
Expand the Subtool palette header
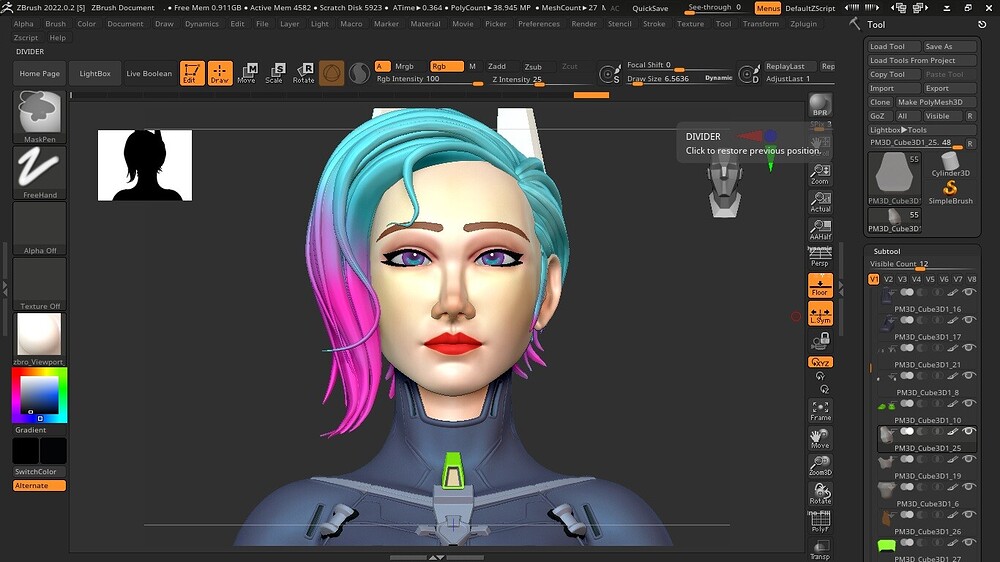pos(887,251)
